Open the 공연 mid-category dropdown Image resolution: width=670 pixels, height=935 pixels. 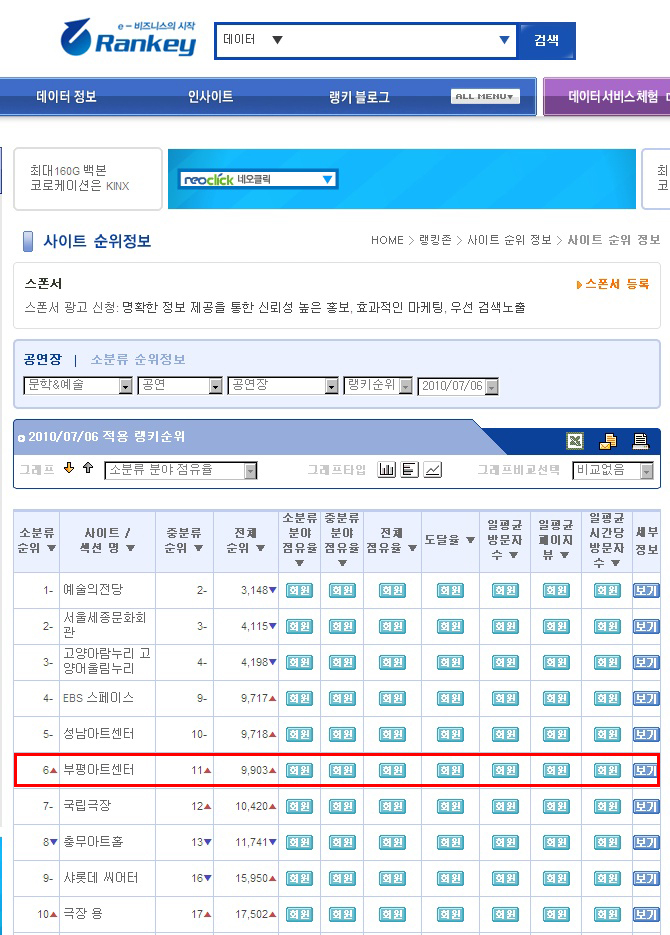[x=180, y=386]
